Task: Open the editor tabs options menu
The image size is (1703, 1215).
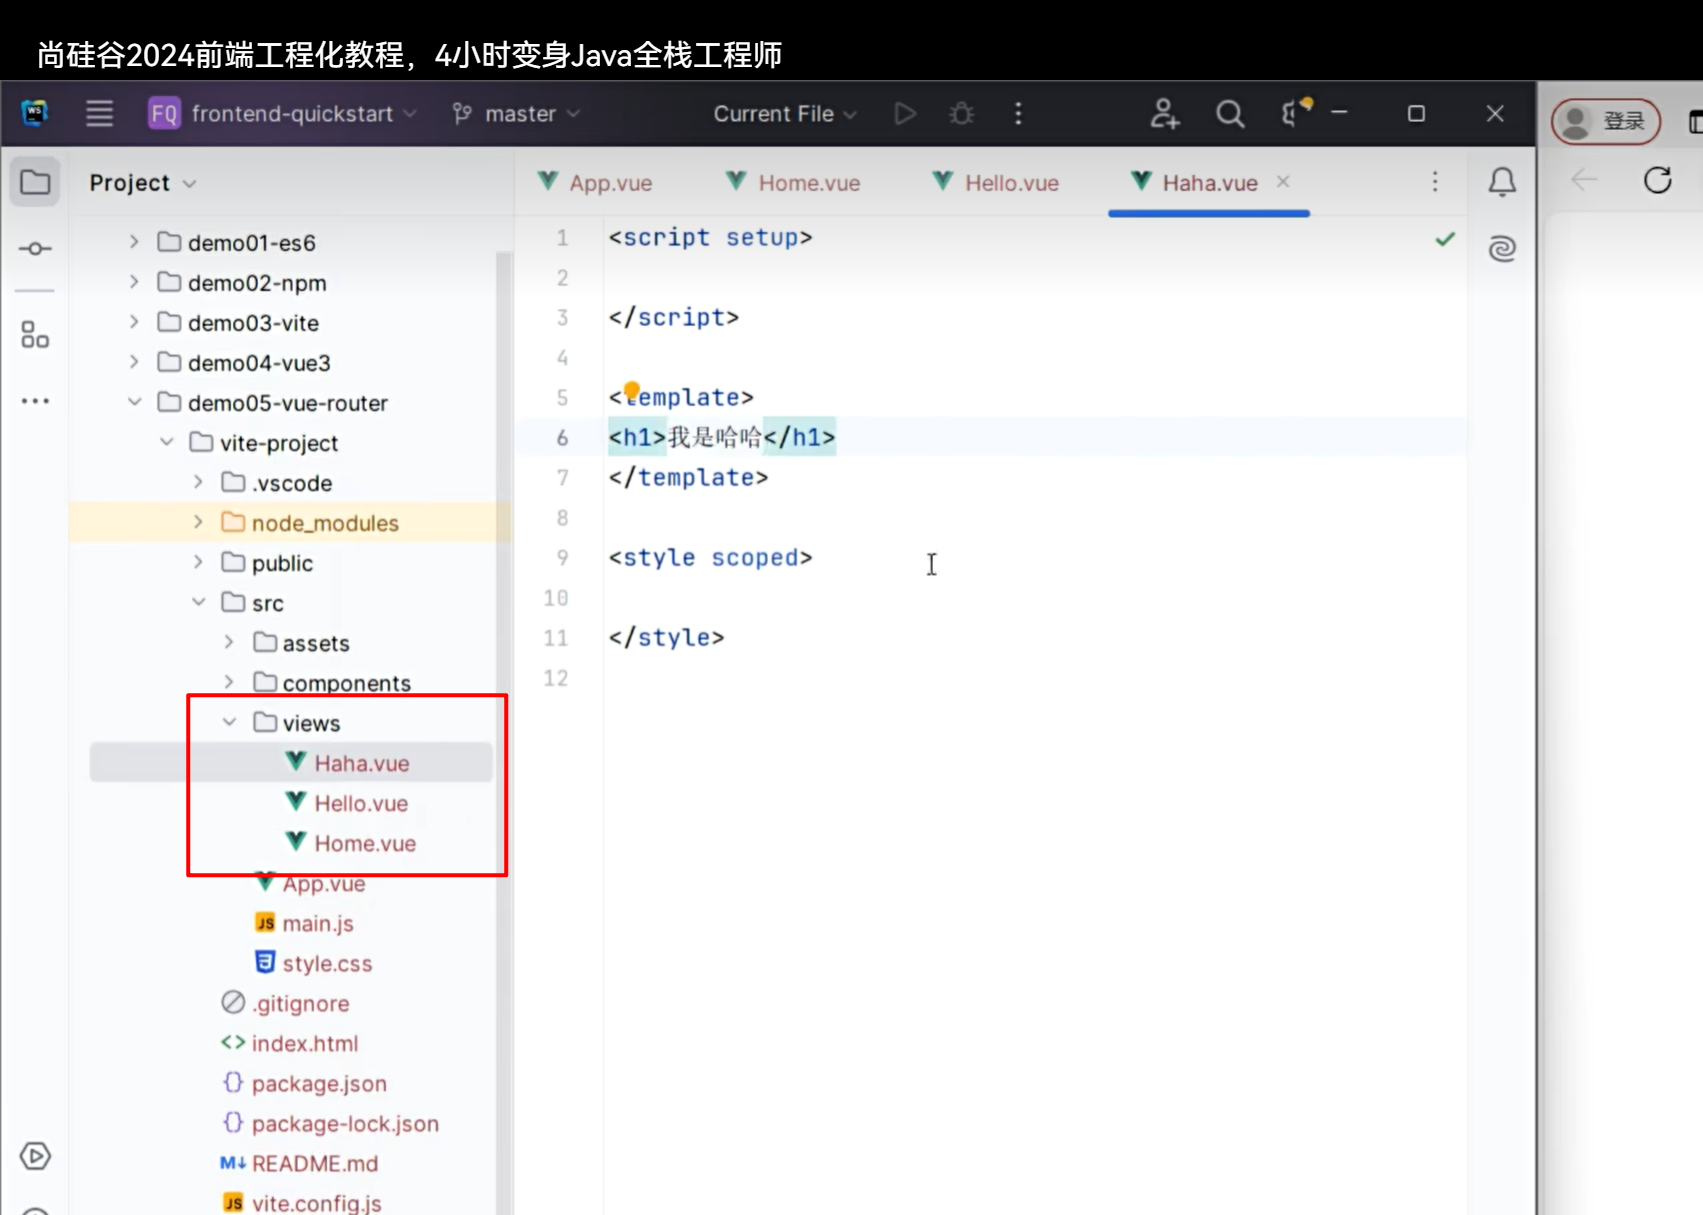Action: (x=1435, y=182)
